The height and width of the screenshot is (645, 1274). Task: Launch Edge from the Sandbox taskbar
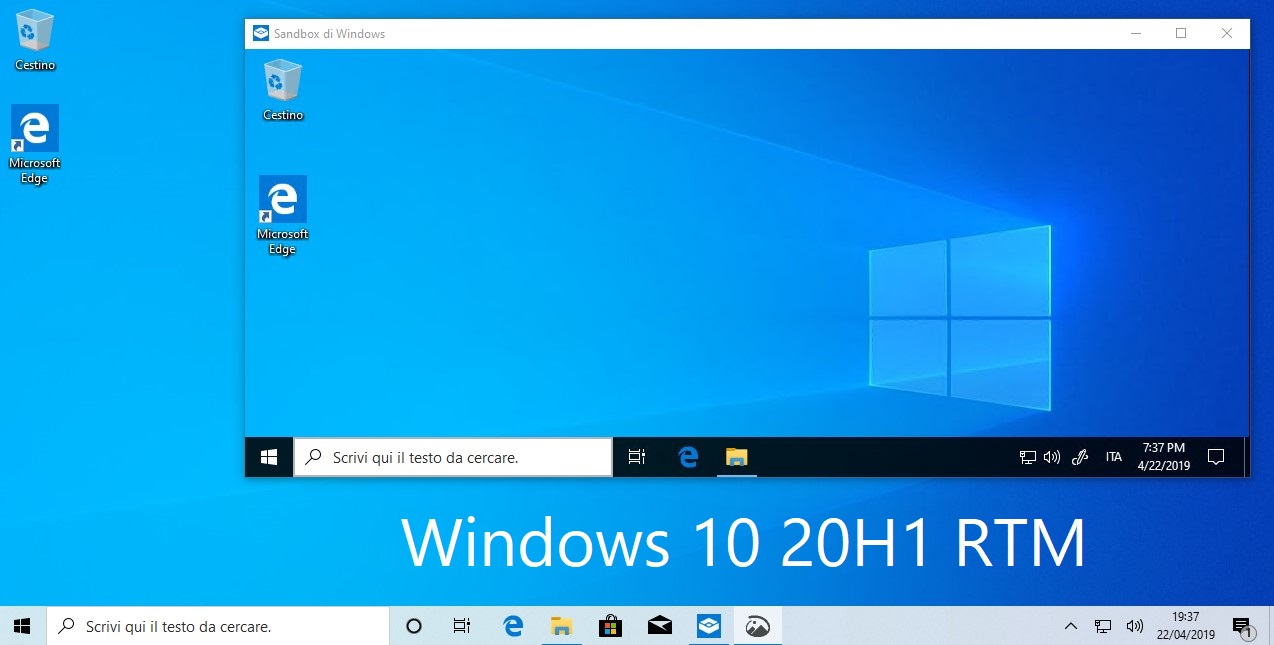687,457
